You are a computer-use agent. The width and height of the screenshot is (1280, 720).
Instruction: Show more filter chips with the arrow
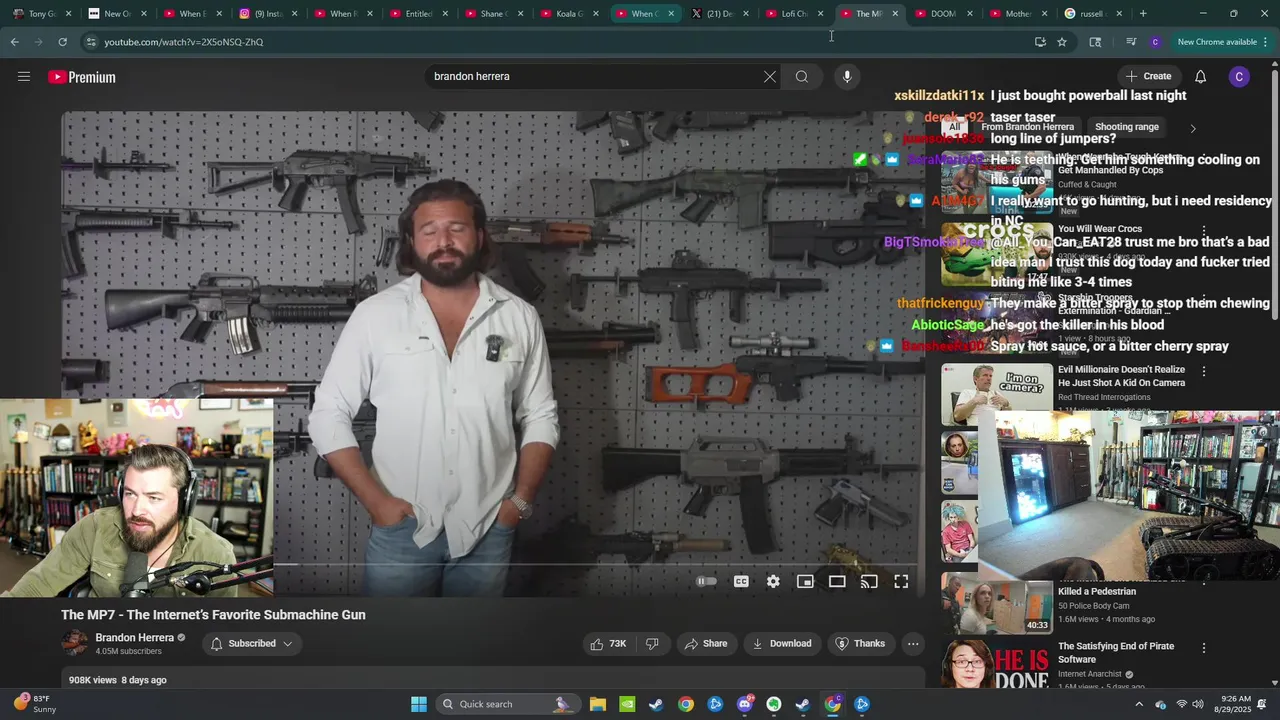(1192, 128)
